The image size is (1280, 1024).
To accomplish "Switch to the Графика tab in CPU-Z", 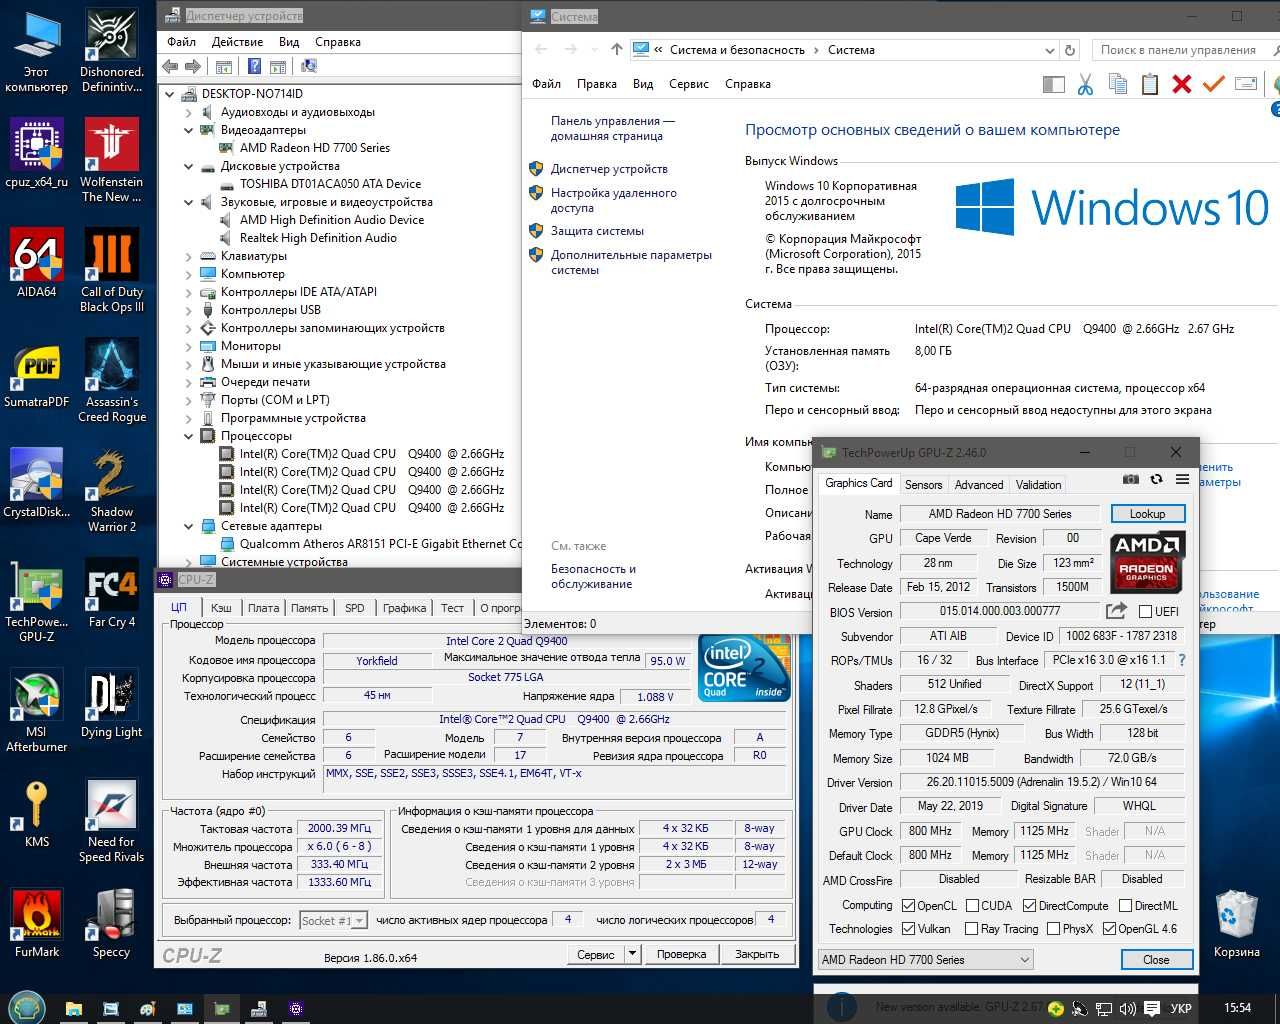I will point(404,608).
